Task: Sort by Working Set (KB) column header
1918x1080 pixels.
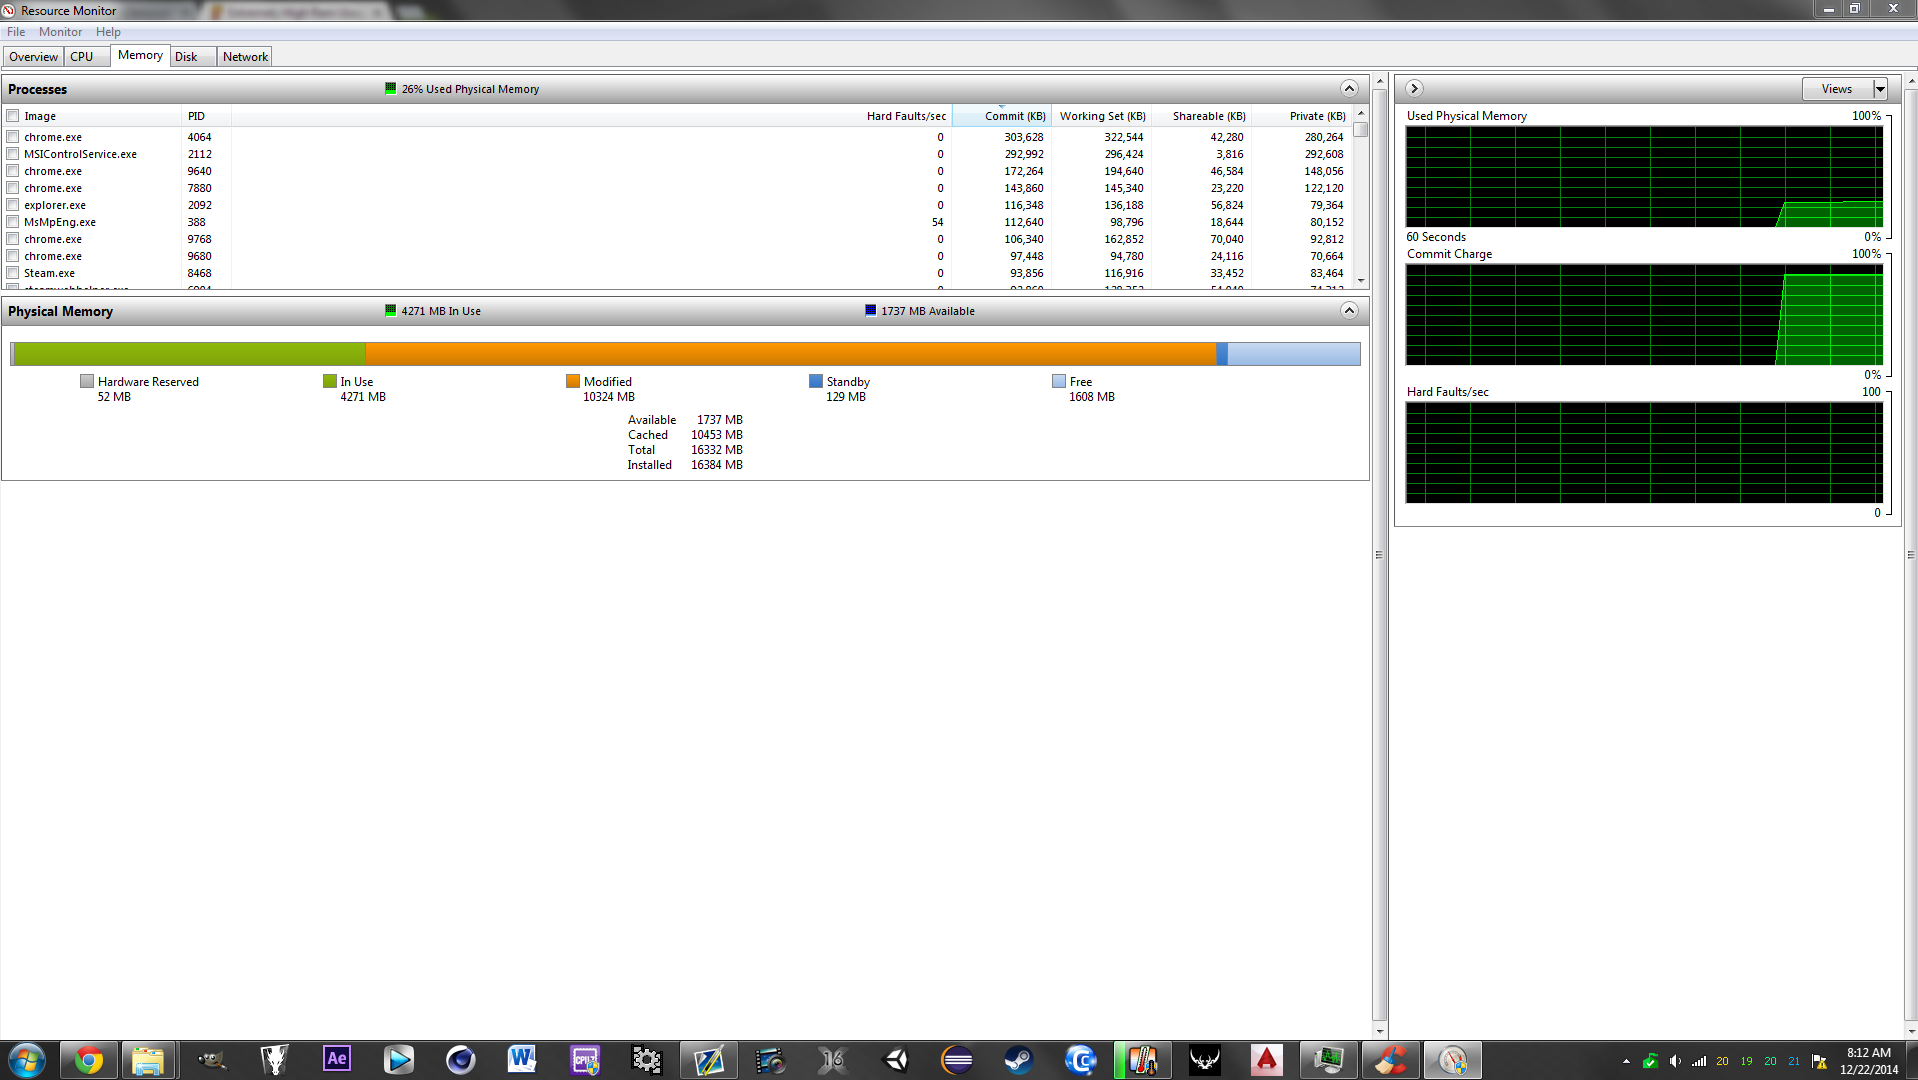Action: click(1102, 116)
